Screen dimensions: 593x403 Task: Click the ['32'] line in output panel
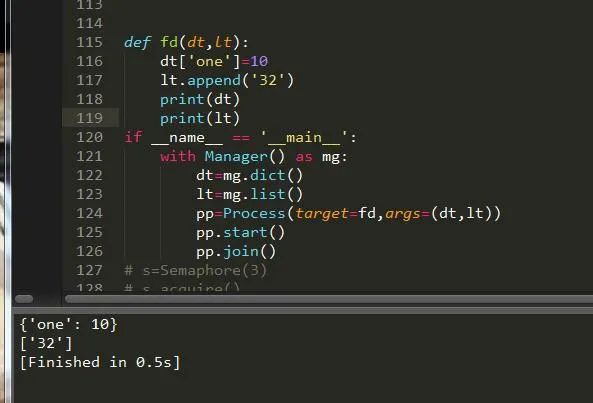(x=46, y=343)
